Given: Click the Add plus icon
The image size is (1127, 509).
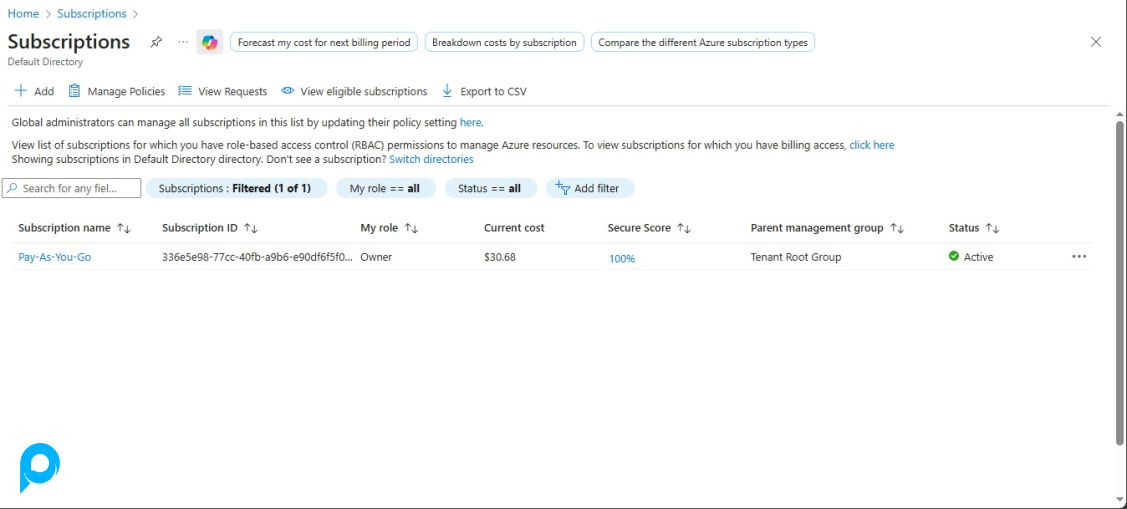Looking at the screenshot, I should coord(21,91).
